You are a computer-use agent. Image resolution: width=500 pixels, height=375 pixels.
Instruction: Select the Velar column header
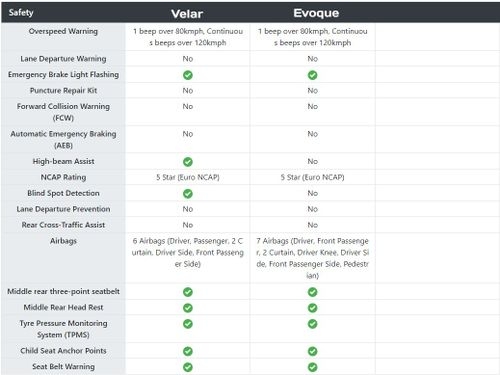pyautogui.click(x=187, y=14)
